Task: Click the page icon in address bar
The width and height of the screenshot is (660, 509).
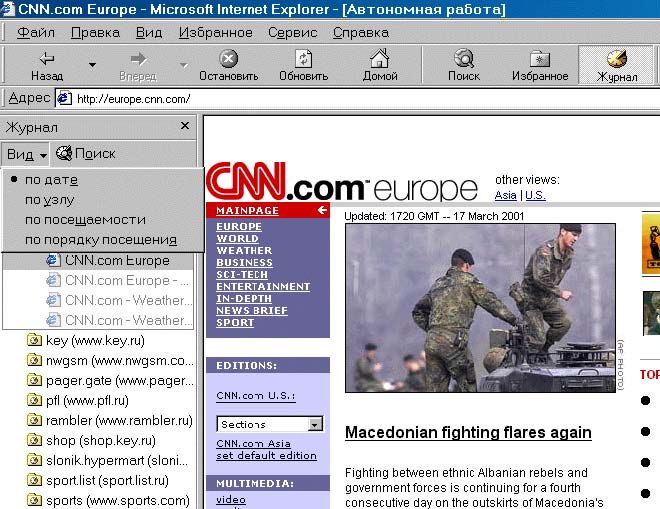Action: (x=64, y=99)
